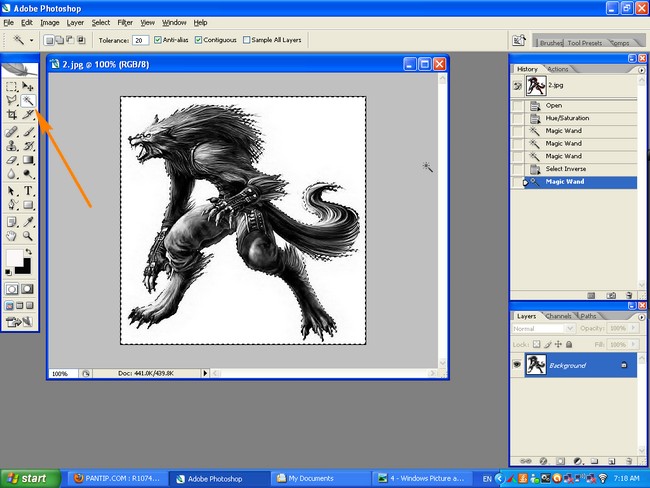The width and height of the screenshot is (650, 488).
Task: Create new snapshot in History panel
Action: click(611, 295)
